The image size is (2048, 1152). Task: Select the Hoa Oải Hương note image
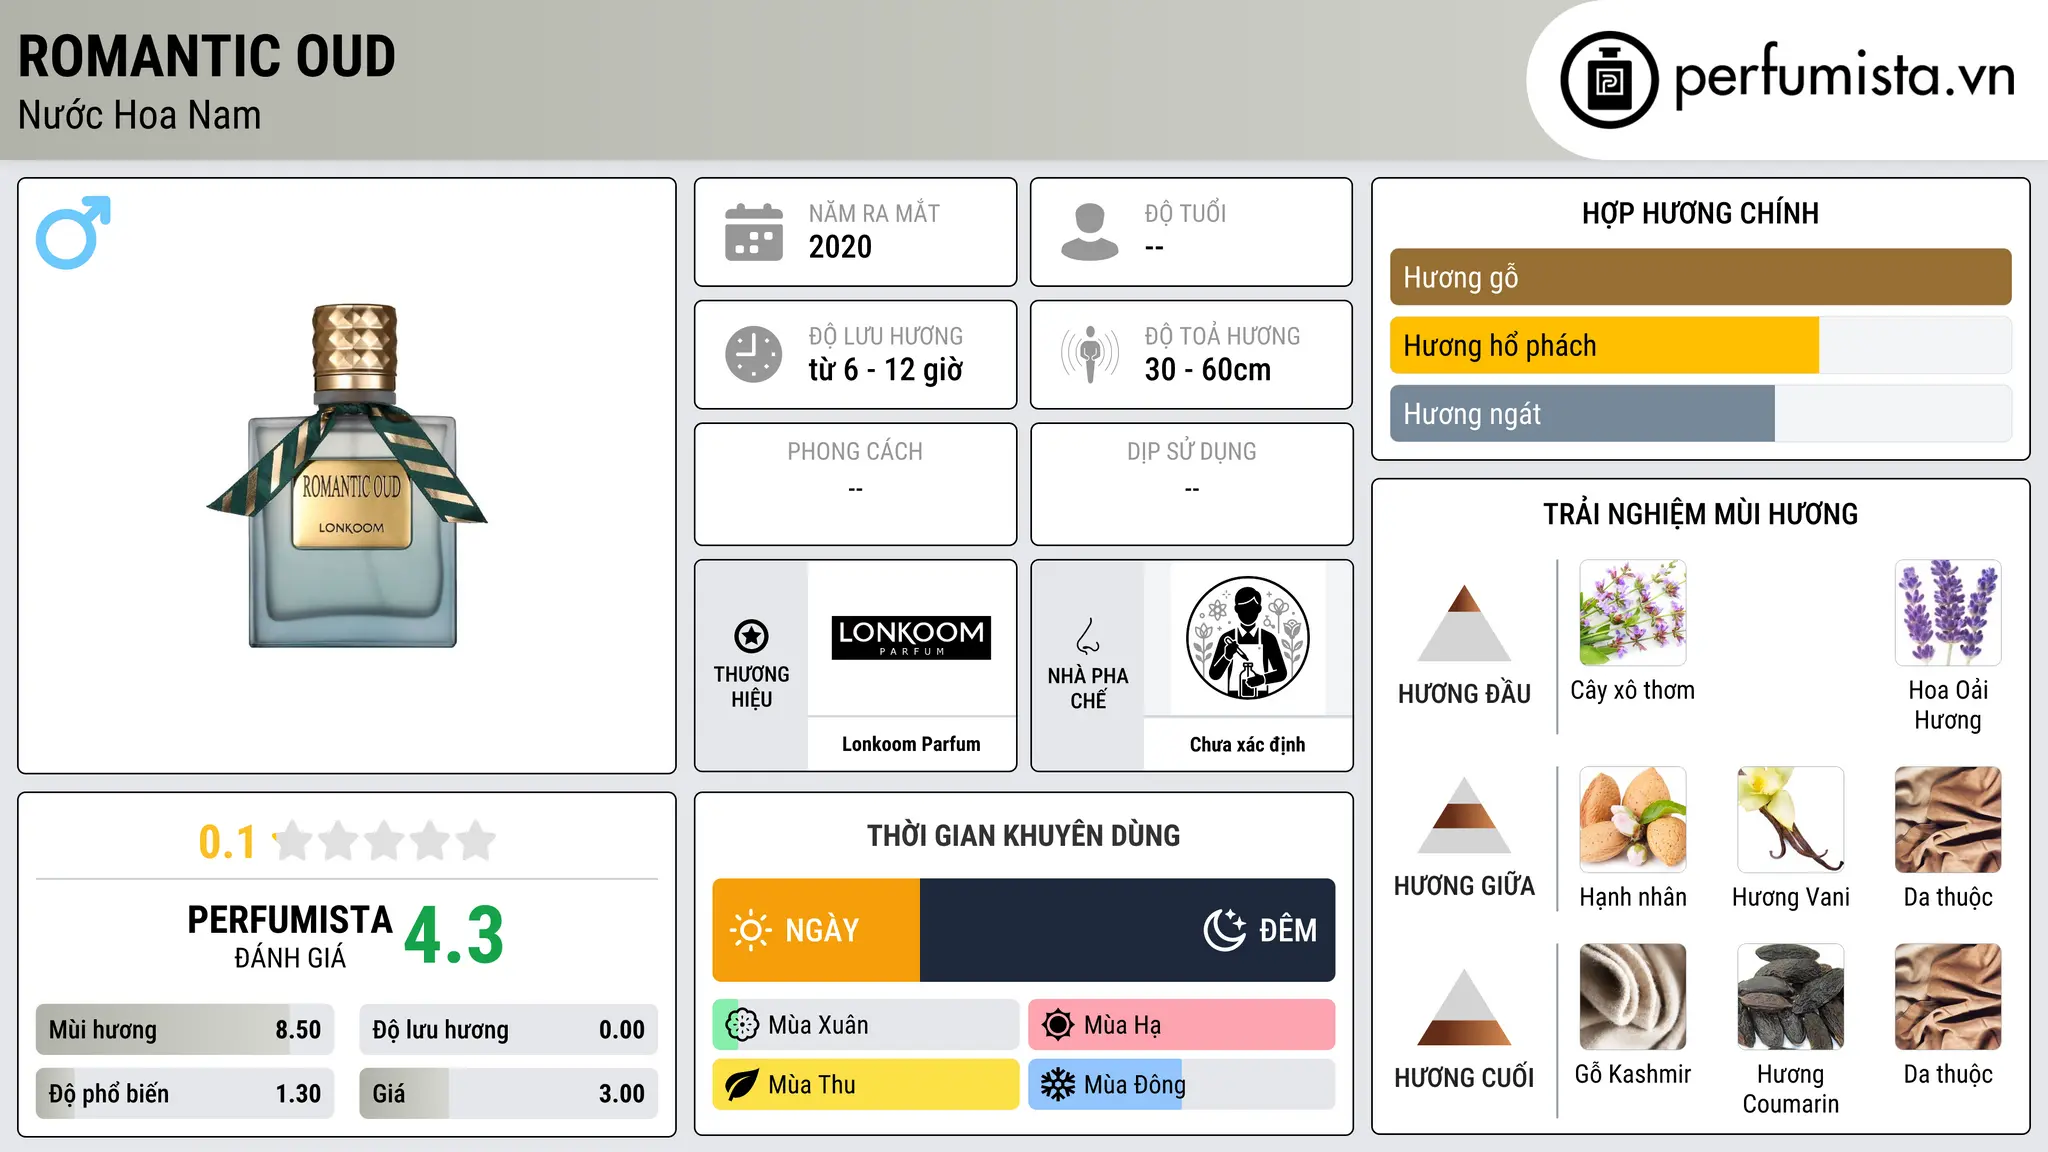pyautogui.click(x=1948, y=613)
